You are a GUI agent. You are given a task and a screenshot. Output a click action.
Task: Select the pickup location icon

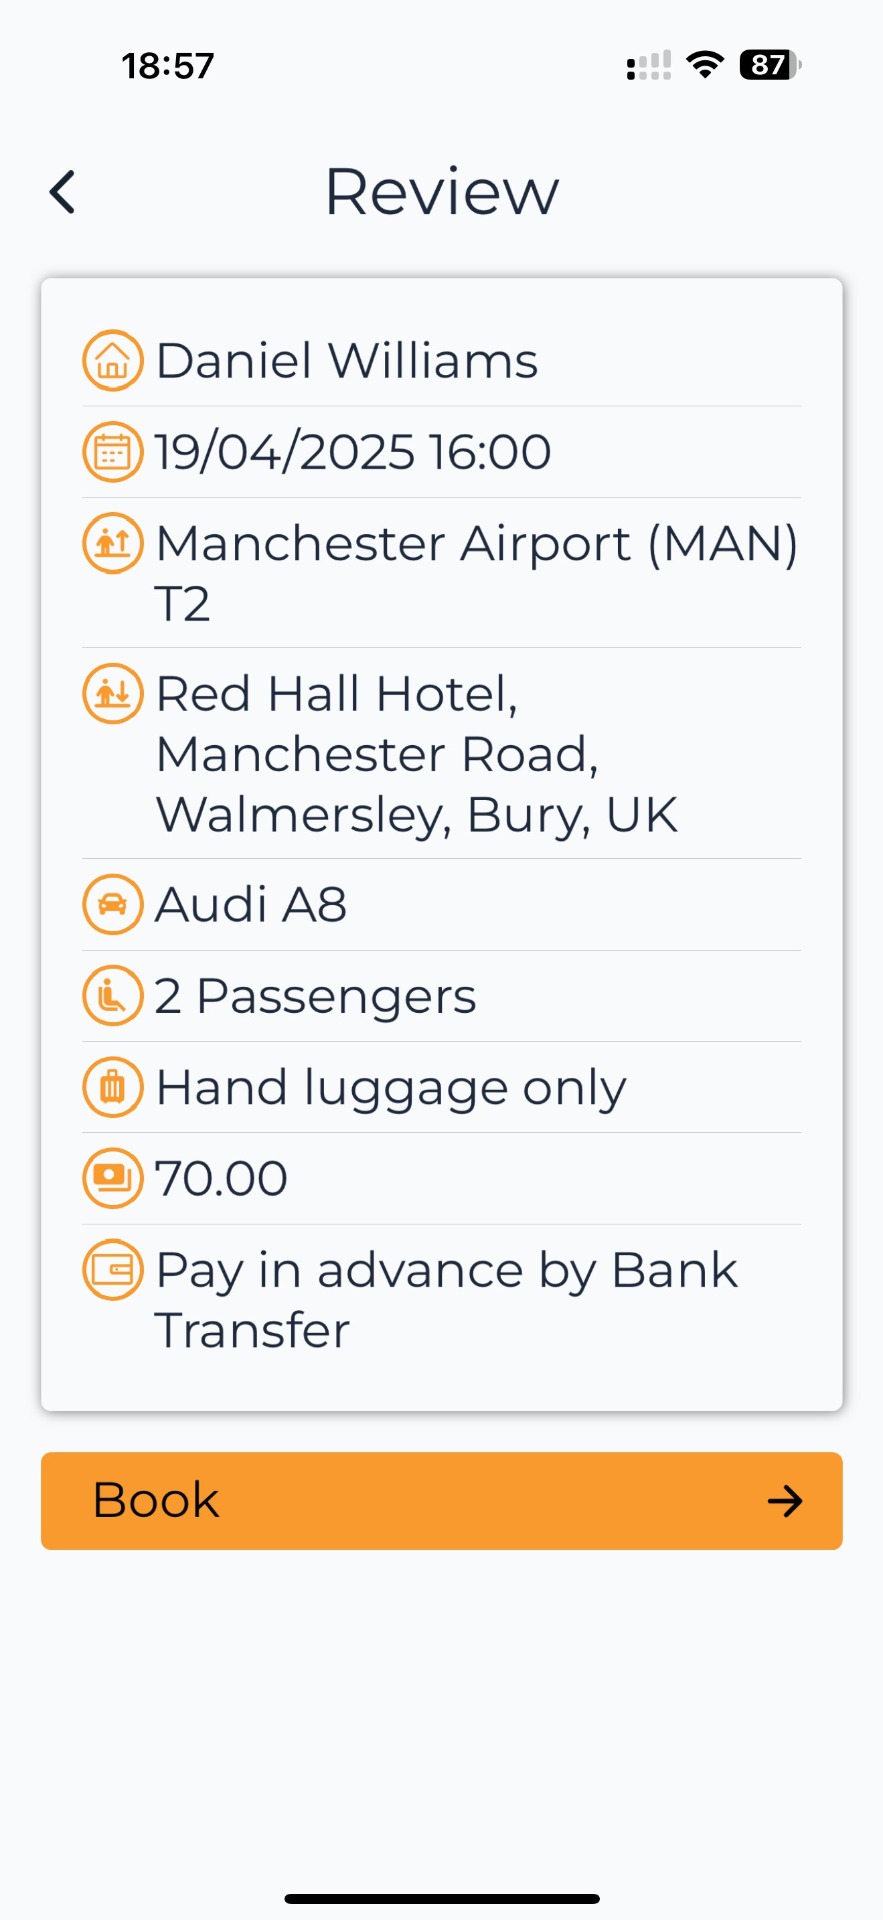click(x=112, y=544)
